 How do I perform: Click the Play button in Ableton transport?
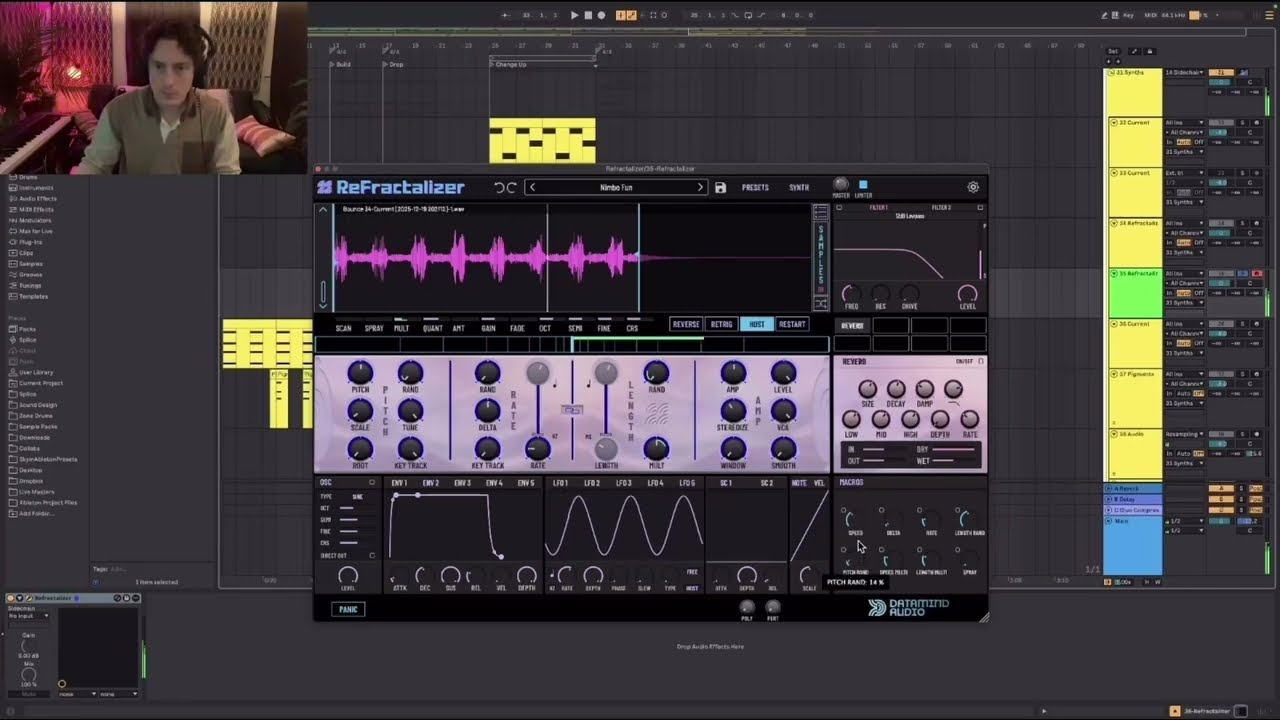point(574,15)
